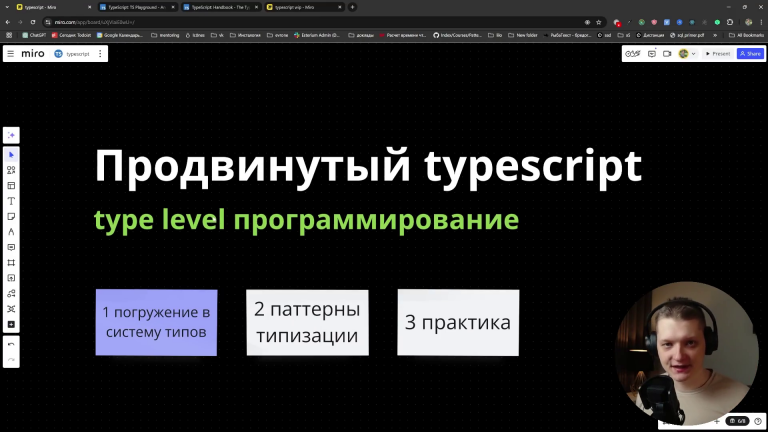Image resolution: width=768 pixels, height=432 pixels.
Task: Open the comments feed icon in top toolbar
Action: tap(652, 54)
